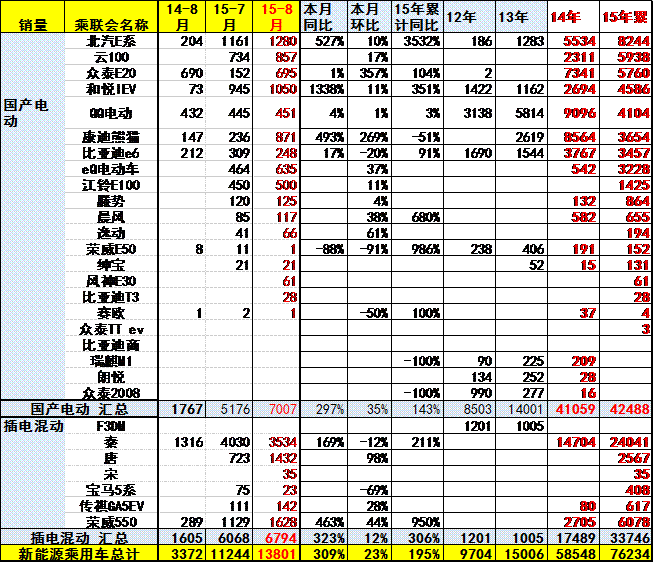This screenshot has height=563, width=654.
Task: Click the 国产电动 category cell at left
Action: [x=28, y=113]
